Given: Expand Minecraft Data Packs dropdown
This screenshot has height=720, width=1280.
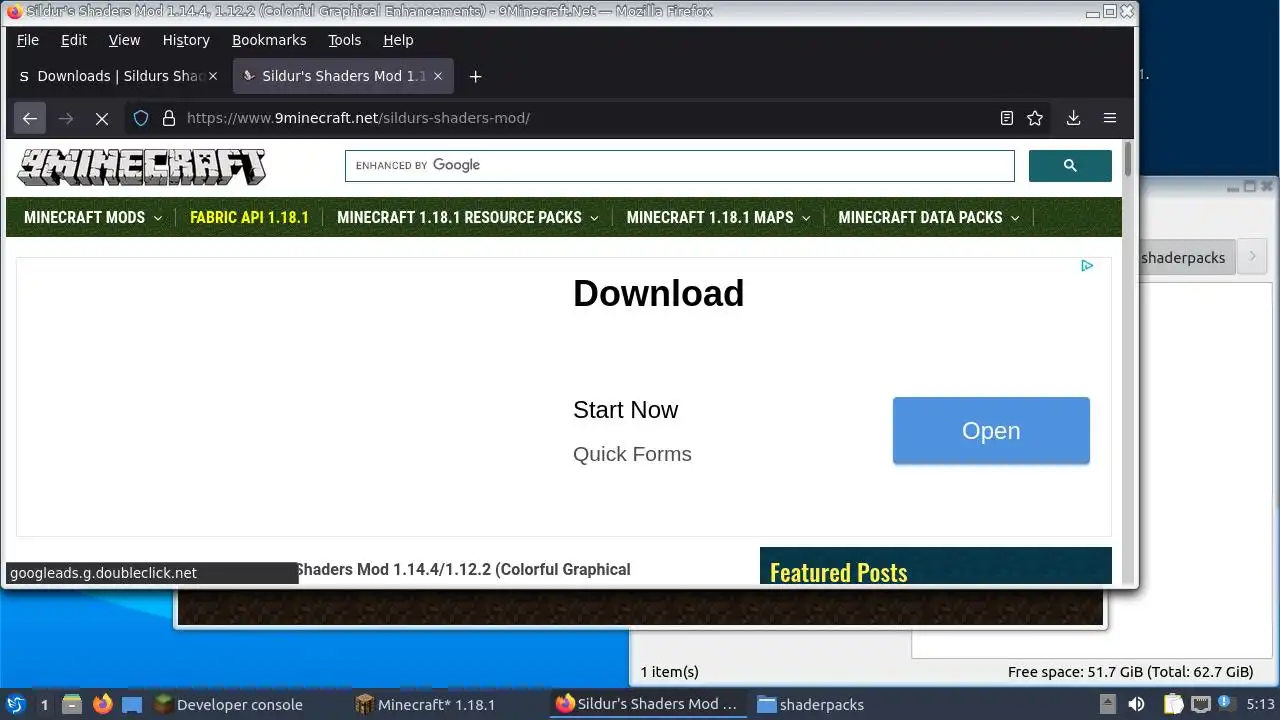Looking at the screenshot, I should (x=929, y=217).
